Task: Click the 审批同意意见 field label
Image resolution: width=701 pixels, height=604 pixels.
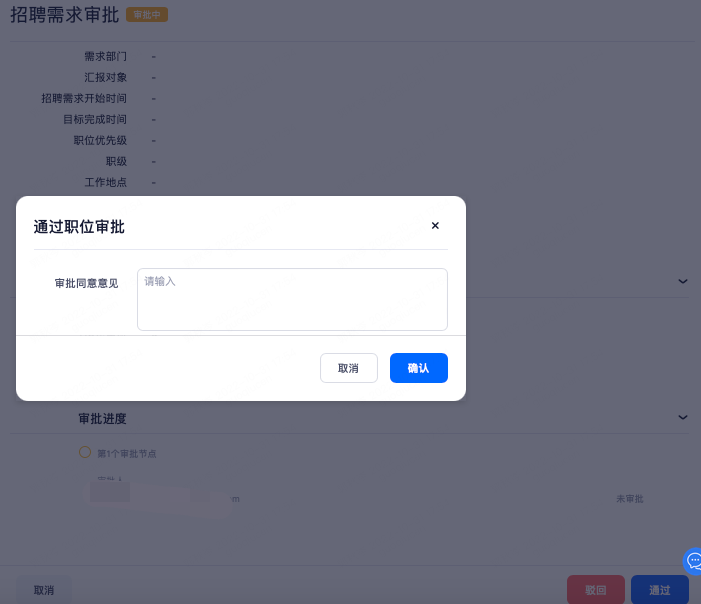Action: pyautogui.click(x=86, y=284)
